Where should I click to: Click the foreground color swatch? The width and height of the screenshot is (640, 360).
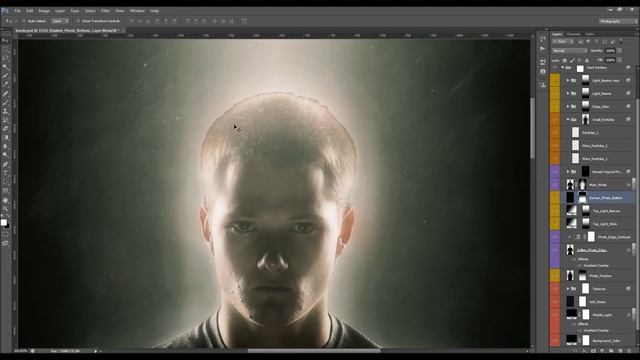pyautogui.click(x=4, y=222)
